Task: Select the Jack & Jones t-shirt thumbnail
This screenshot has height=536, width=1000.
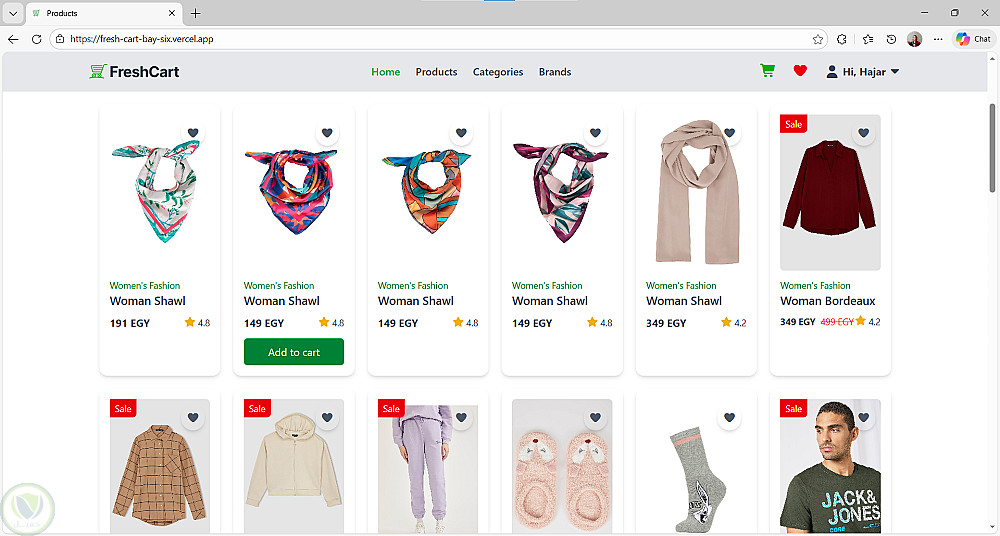Action: 830,466
